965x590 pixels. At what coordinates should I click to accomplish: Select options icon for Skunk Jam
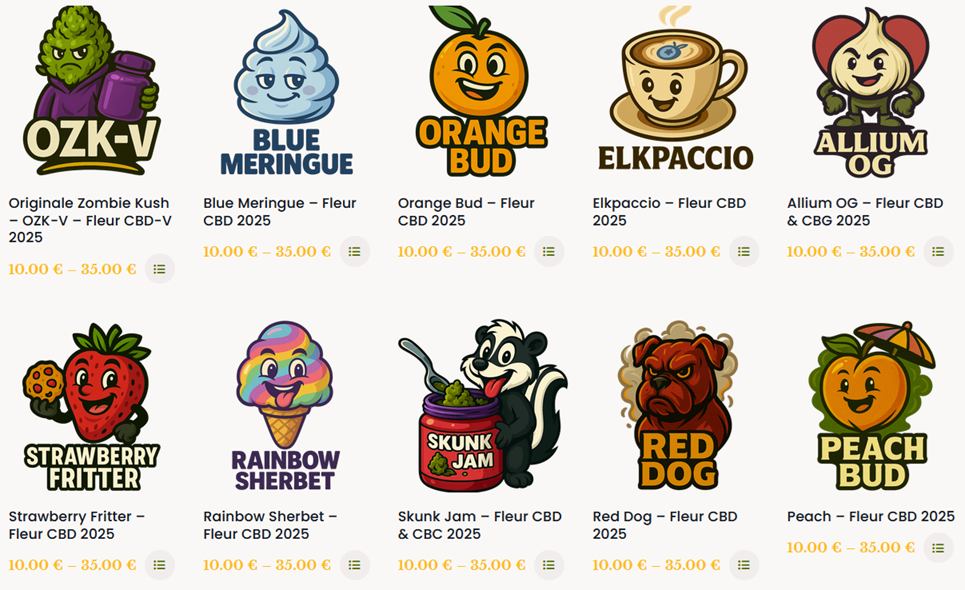click(x=549, y=565)
